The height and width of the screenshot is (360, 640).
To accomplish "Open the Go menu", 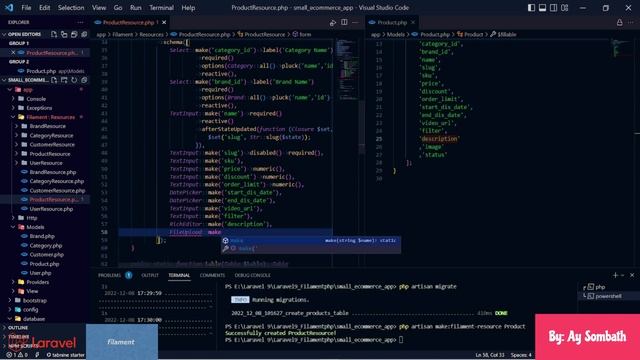I will point(118,8).
